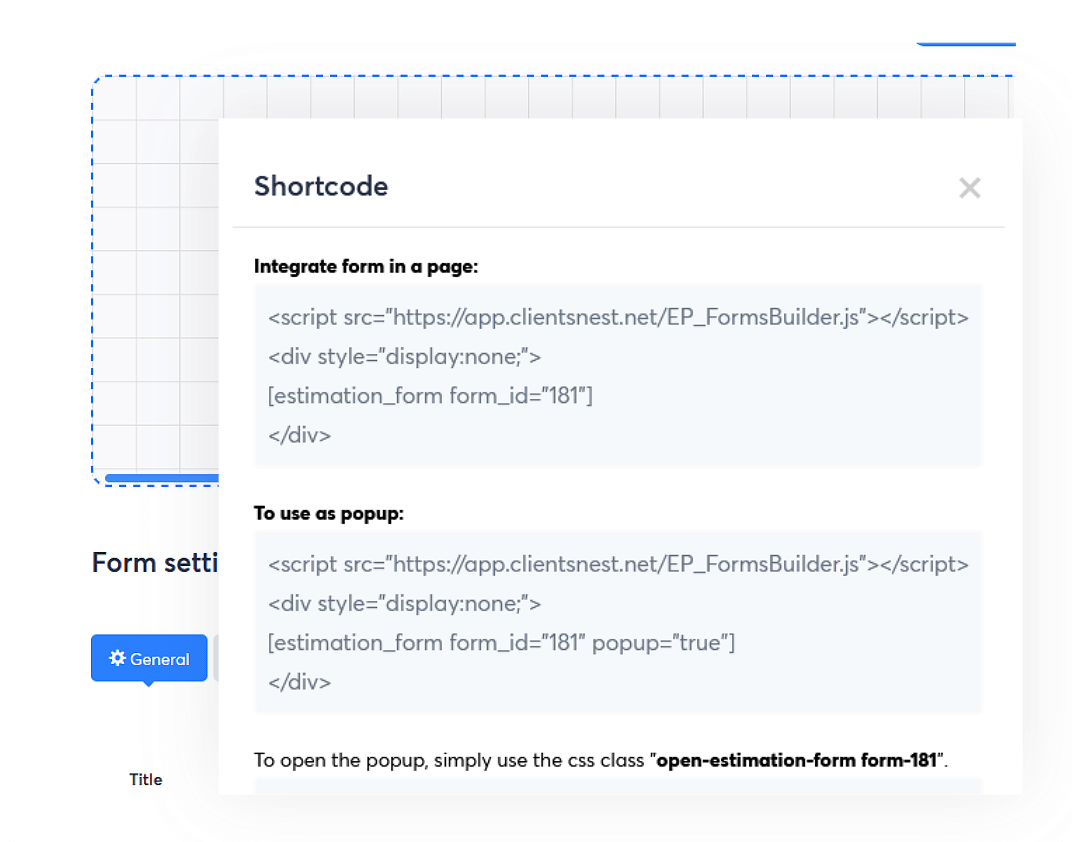Click the "Integrate form in a page:" label
Screen dimensions: 1072x842
366,266
